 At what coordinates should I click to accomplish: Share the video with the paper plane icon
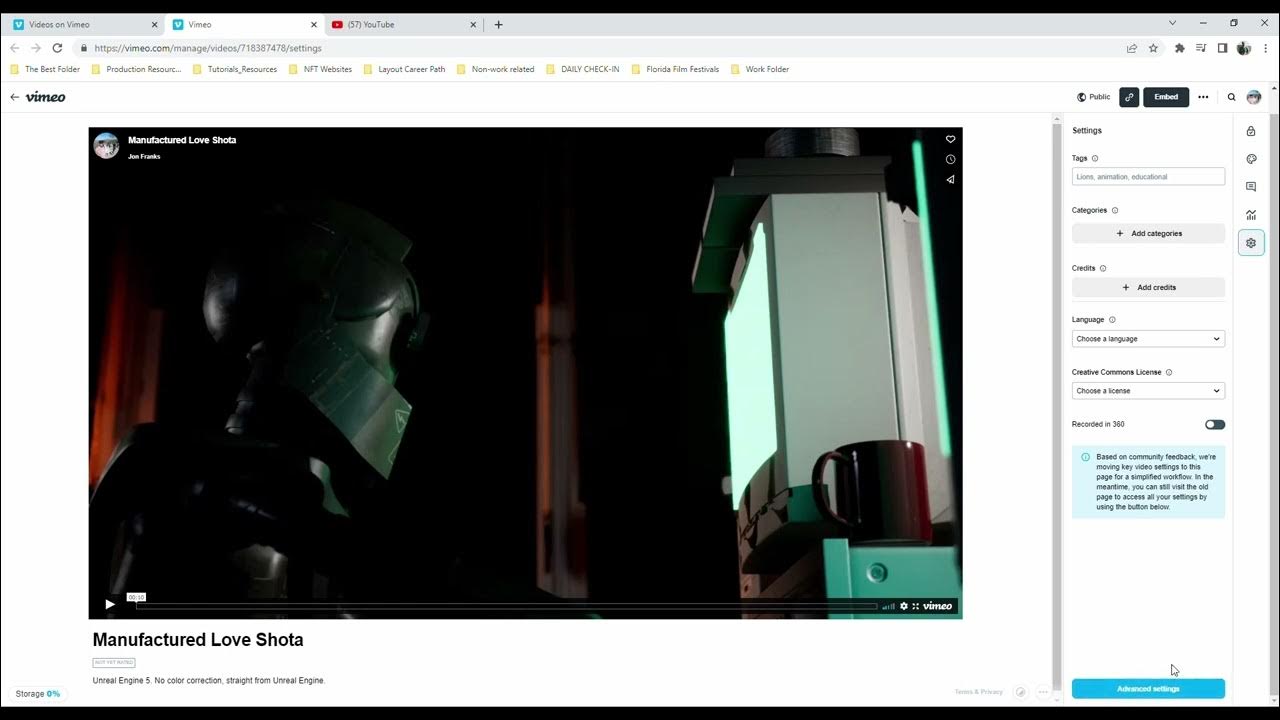click(950, 180)
